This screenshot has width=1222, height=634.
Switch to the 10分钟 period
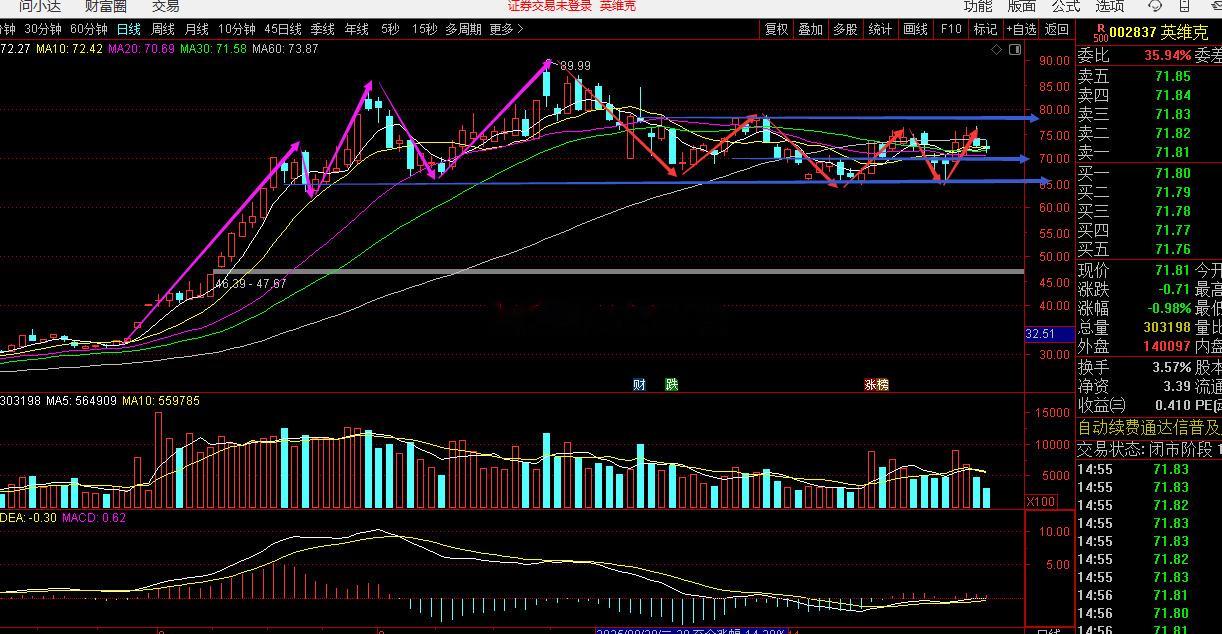point(236,30)
